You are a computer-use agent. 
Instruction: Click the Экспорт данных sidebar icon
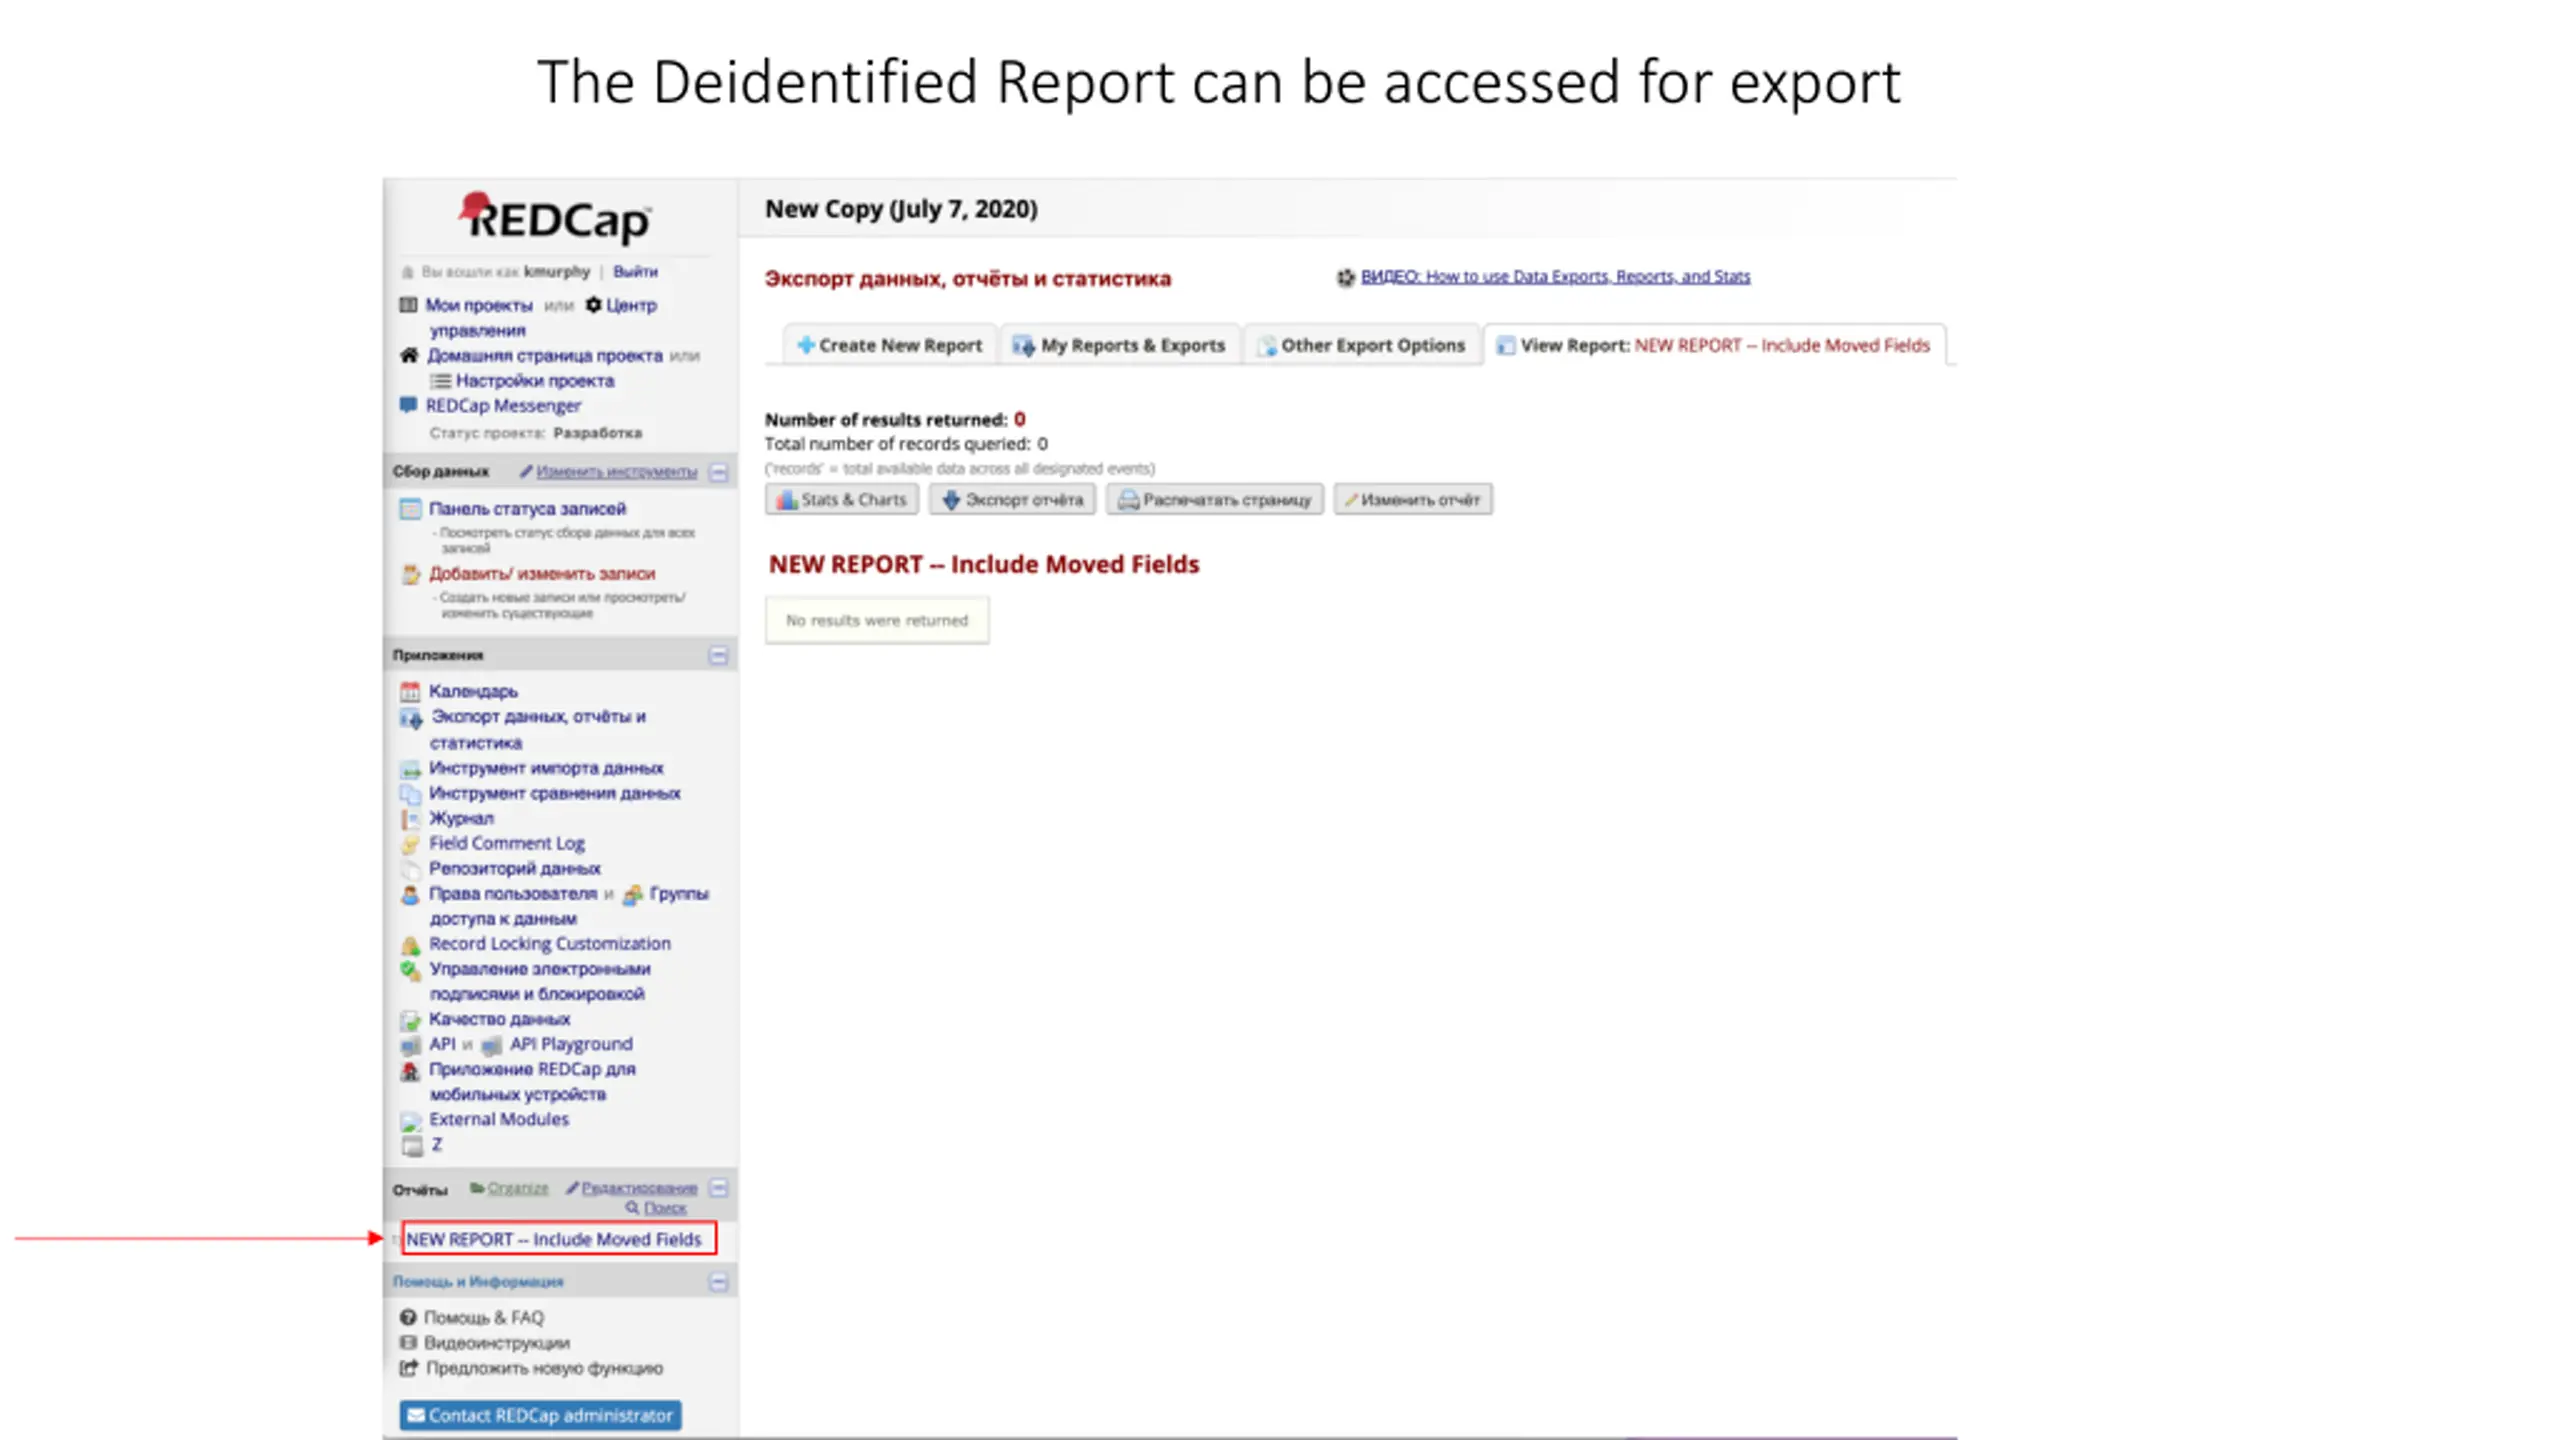point(411,718)
